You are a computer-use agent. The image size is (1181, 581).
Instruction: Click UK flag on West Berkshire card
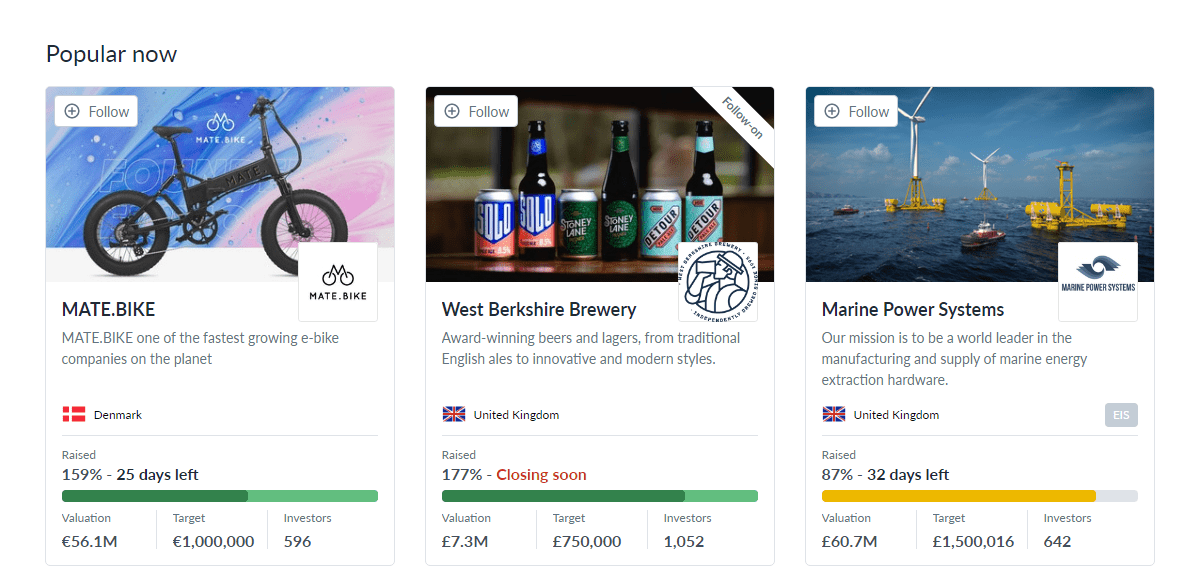[x=453, y=414]
